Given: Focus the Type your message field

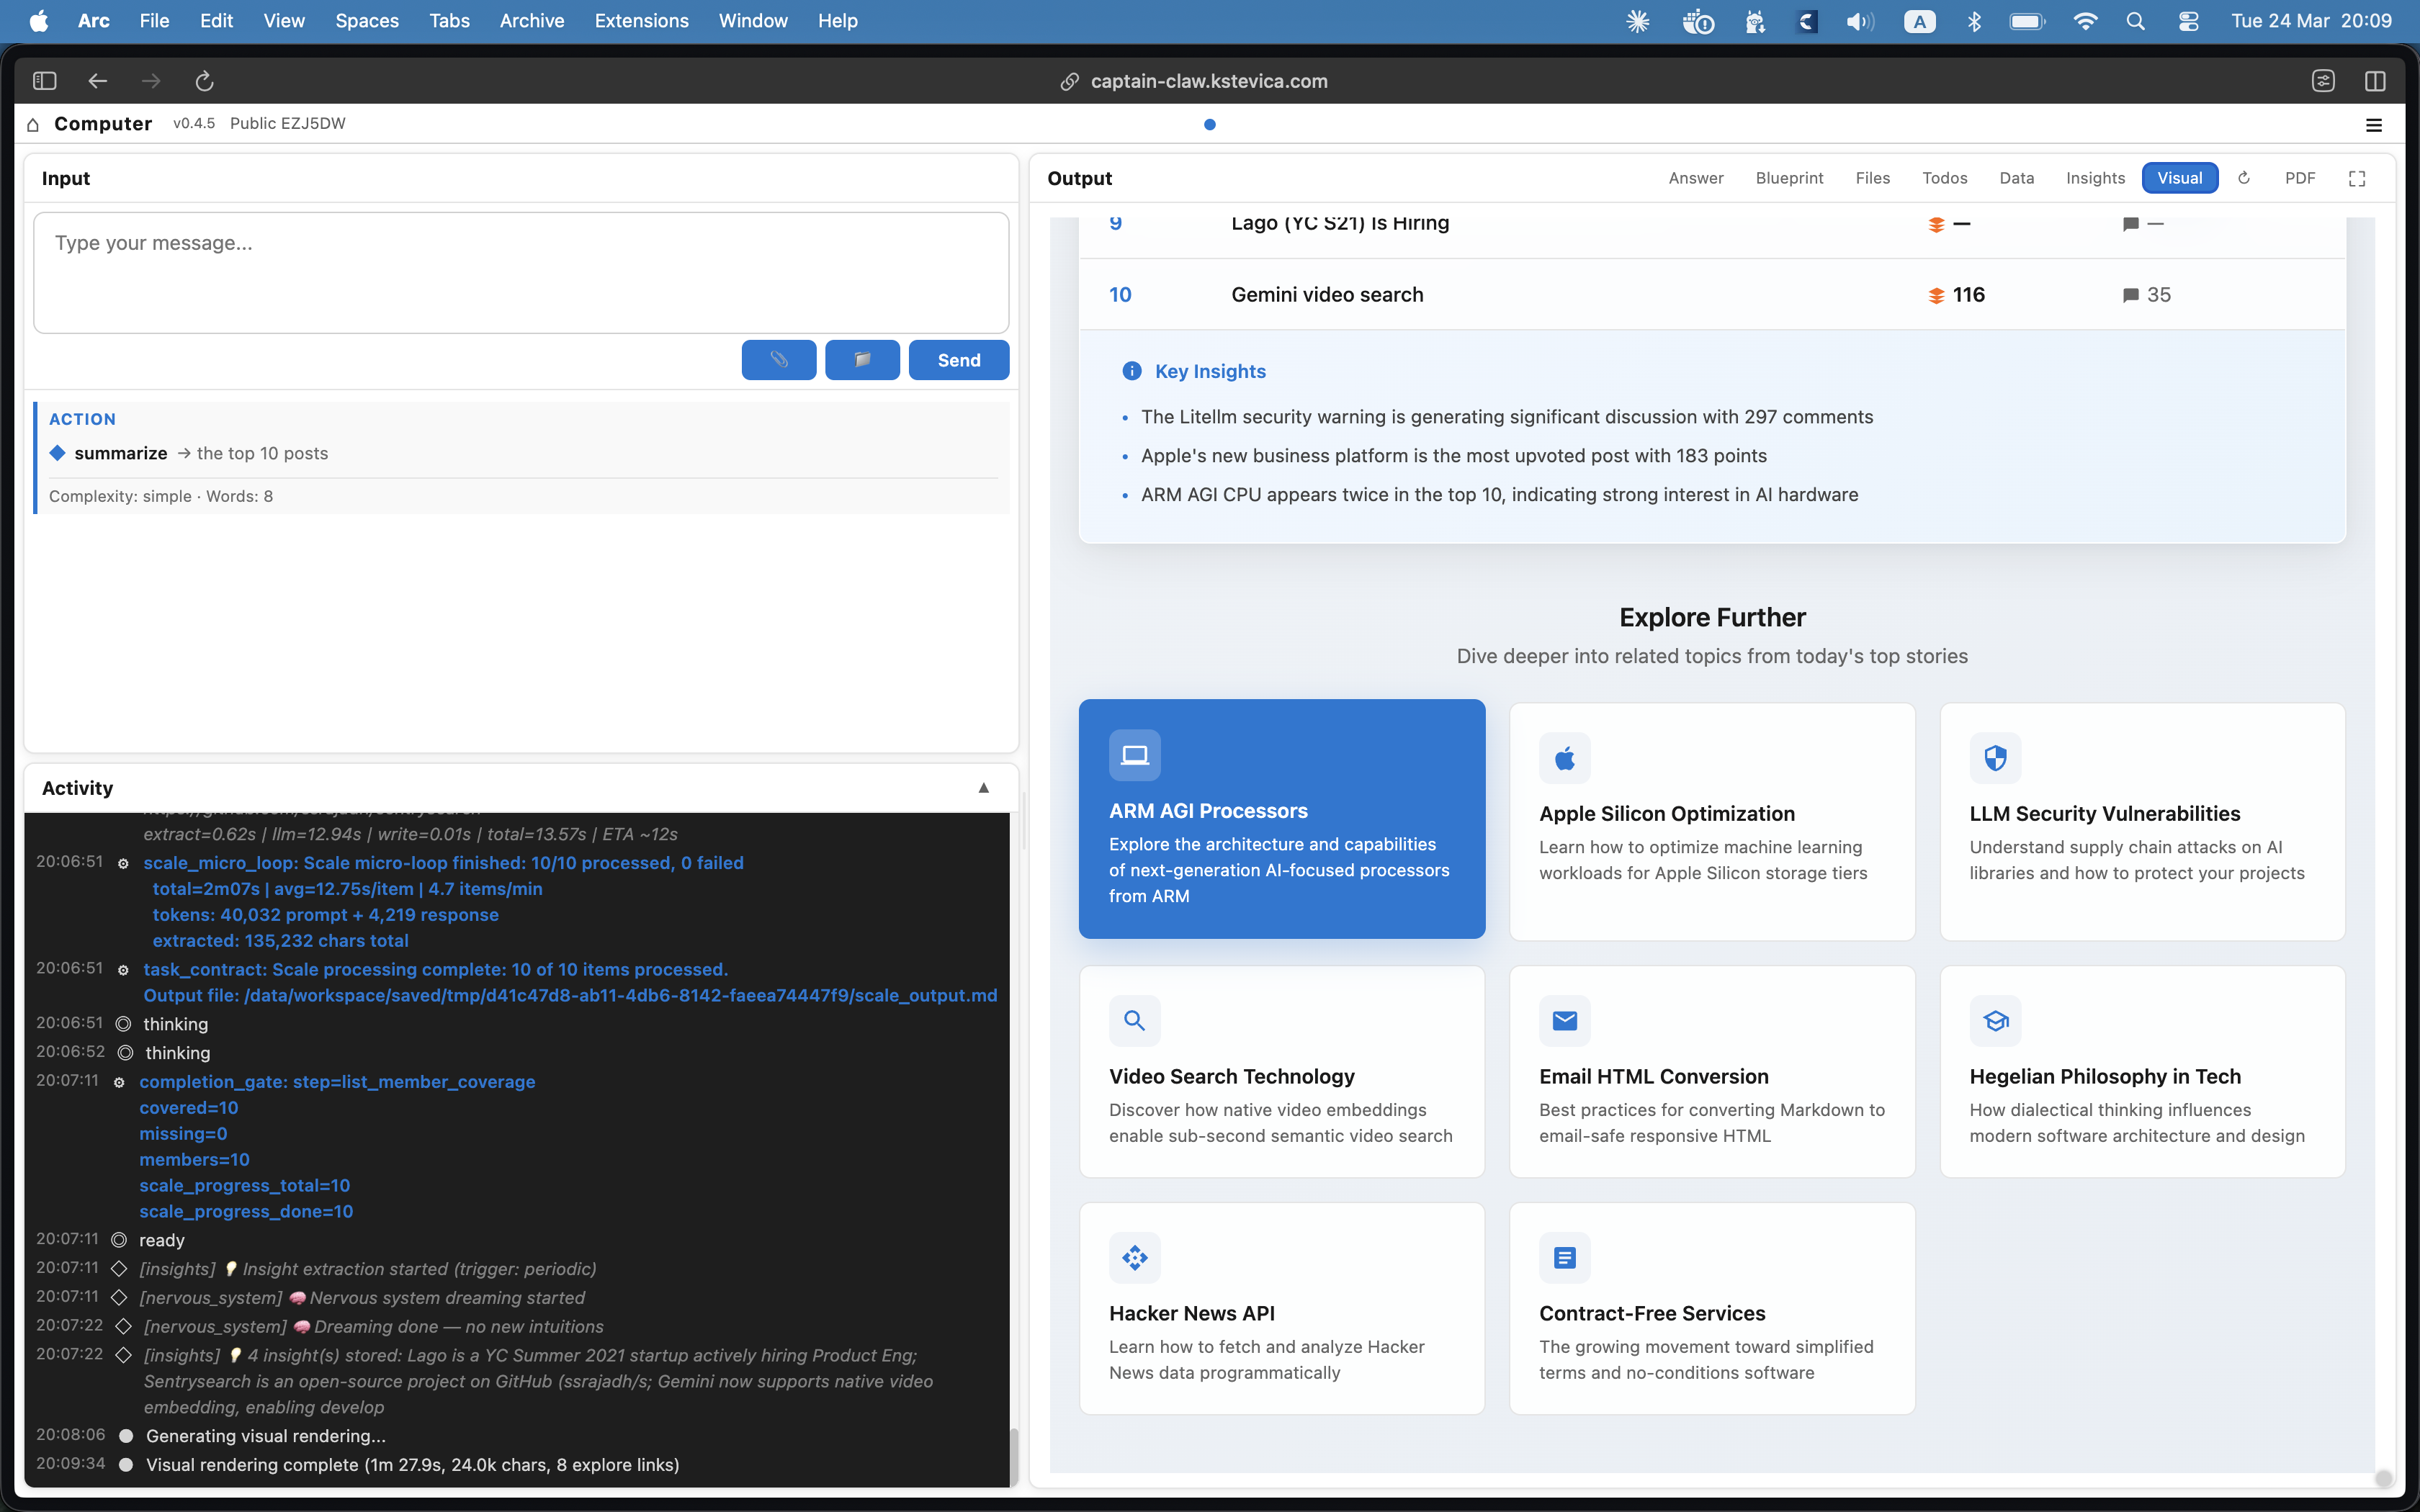Looking at the screenshot, I should [x=521, y=272].
